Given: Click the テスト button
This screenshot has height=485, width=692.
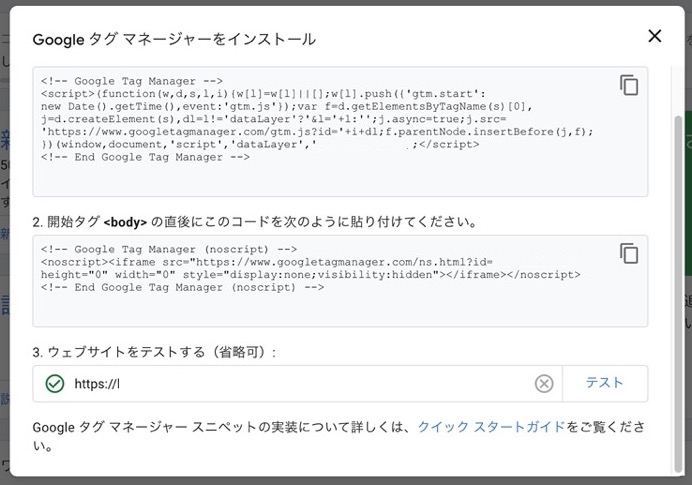Looking at the screenshot, I should [605, 383].
